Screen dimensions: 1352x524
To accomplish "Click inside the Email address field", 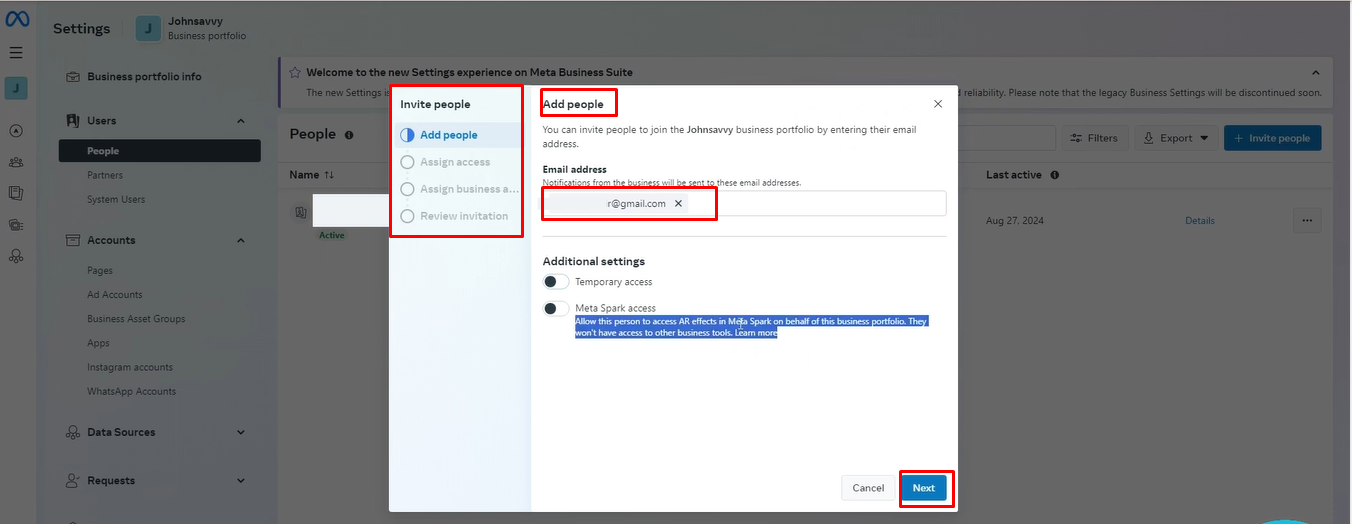I will (x=744, y=203).
